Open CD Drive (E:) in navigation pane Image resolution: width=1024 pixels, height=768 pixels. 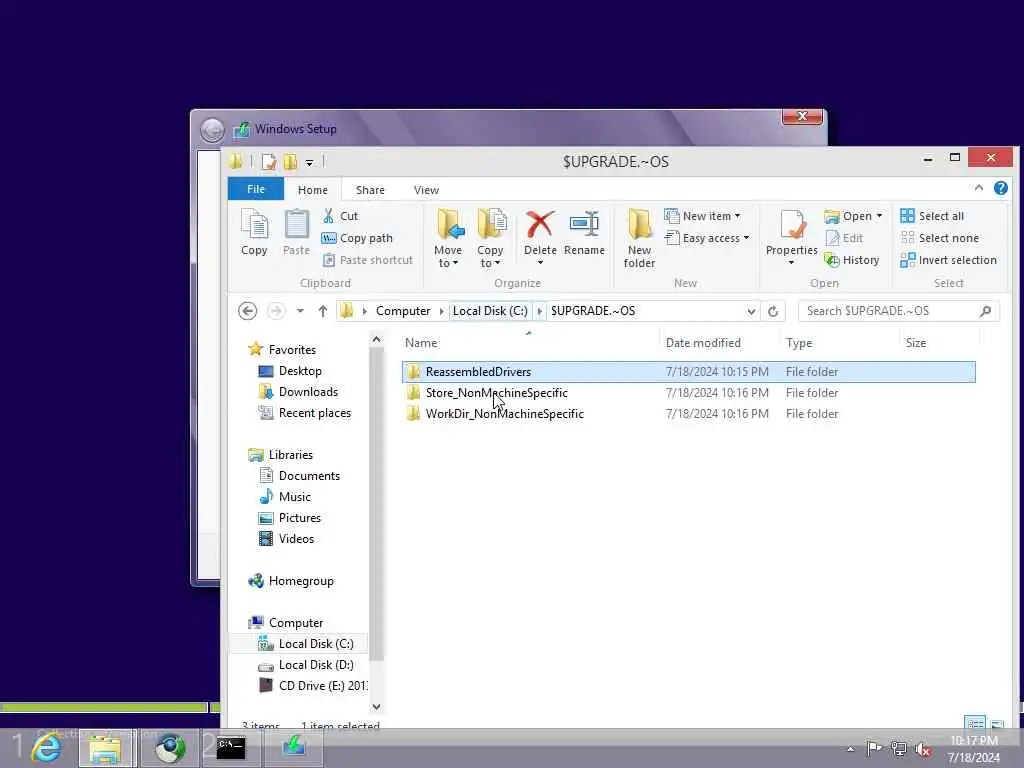pos(323,686)
